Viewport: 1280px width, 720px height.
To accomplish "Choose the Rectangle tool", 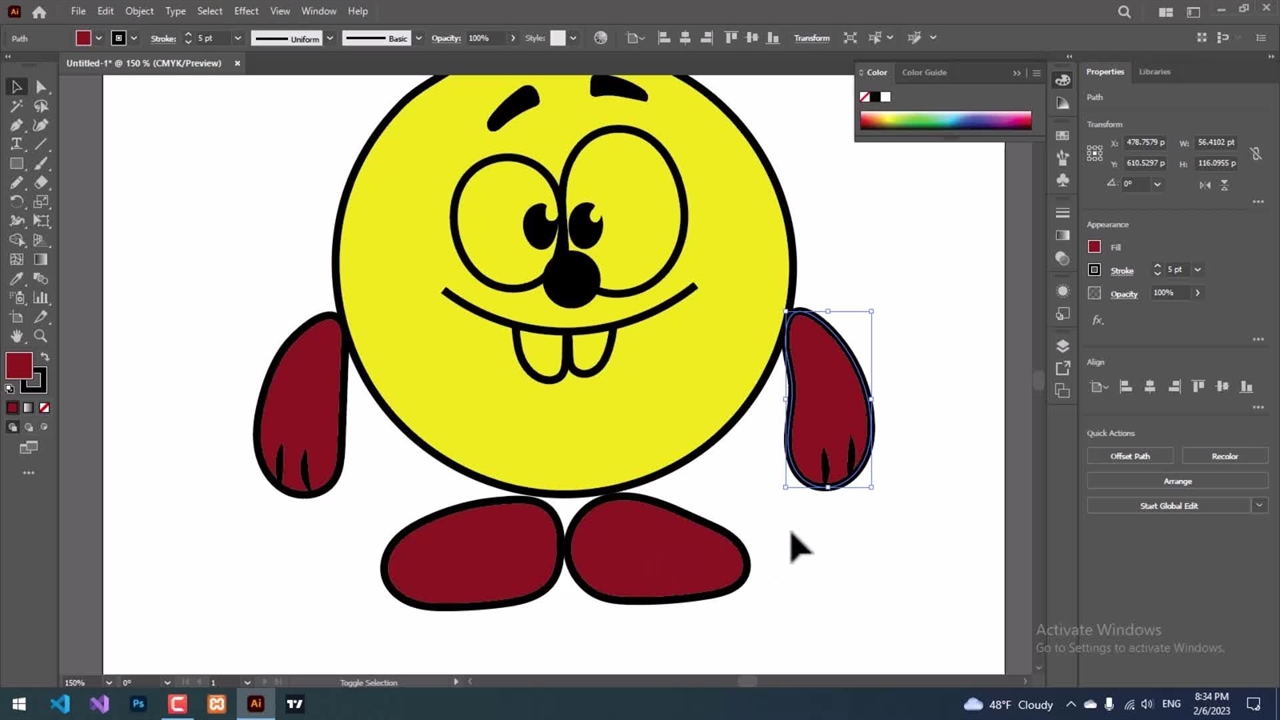I will pyautogui.click(x=17, y=163).
